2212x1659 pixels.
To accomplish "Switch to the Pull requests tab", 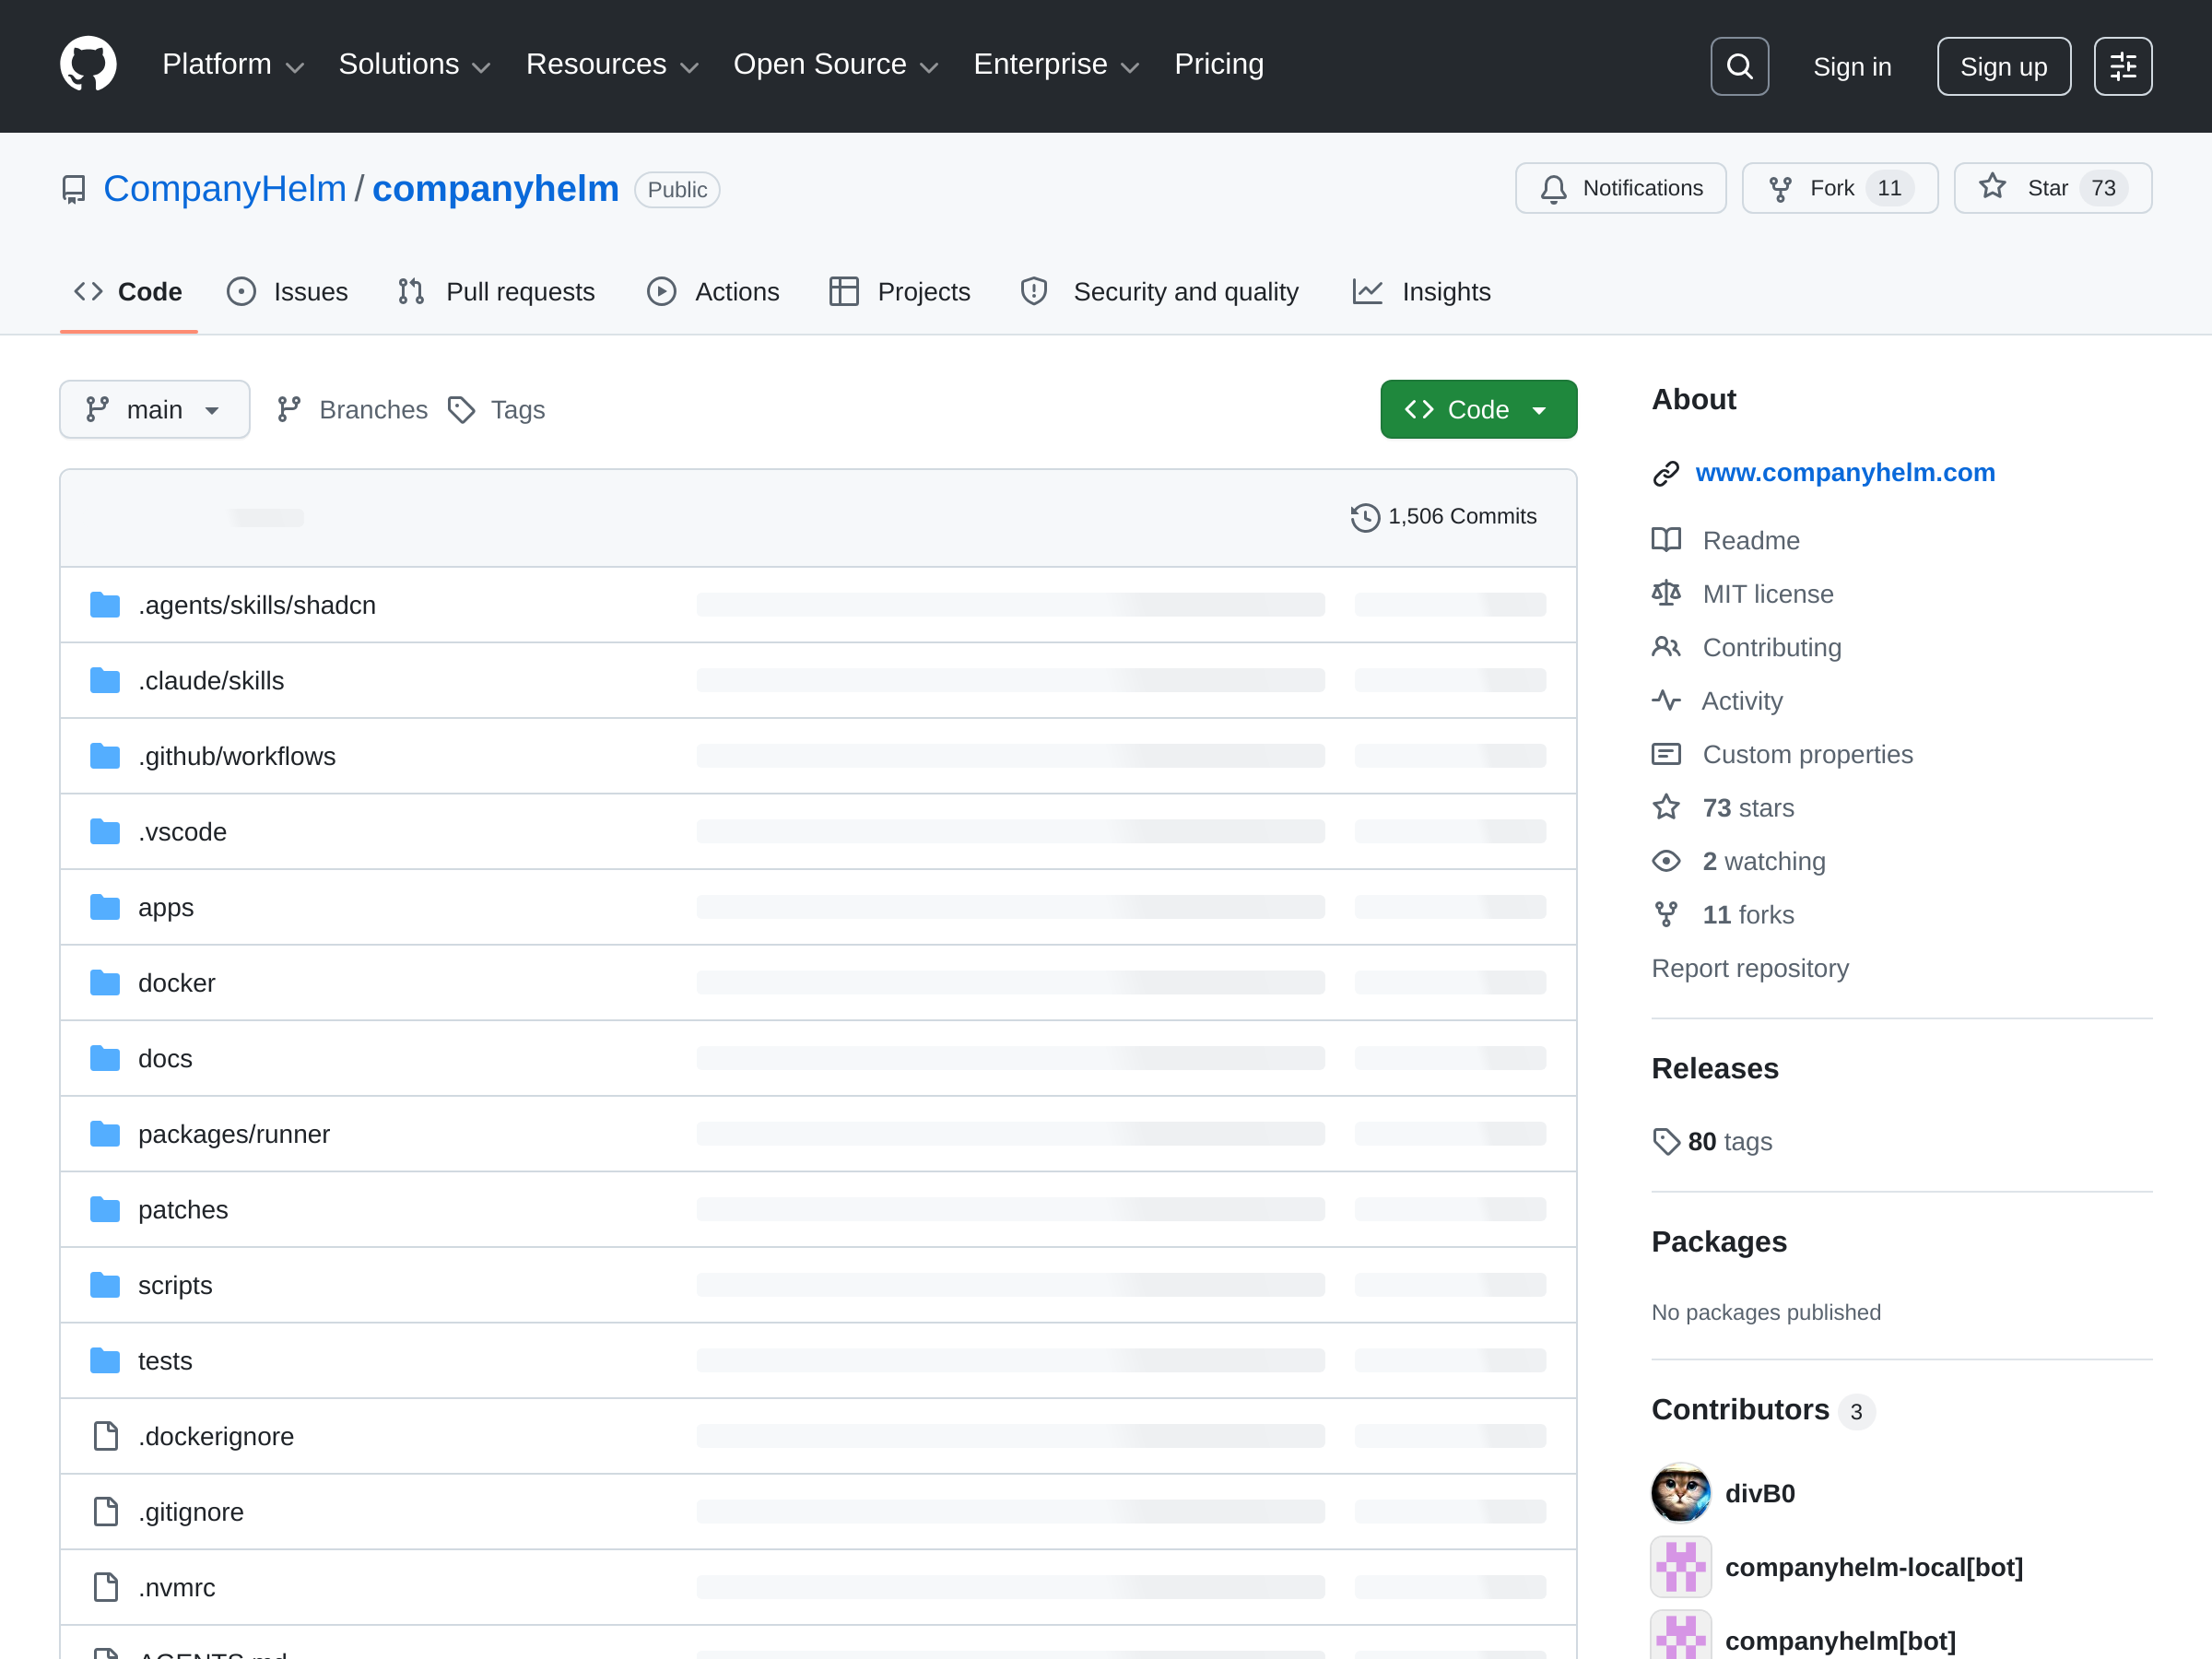I will click(496, 292).
